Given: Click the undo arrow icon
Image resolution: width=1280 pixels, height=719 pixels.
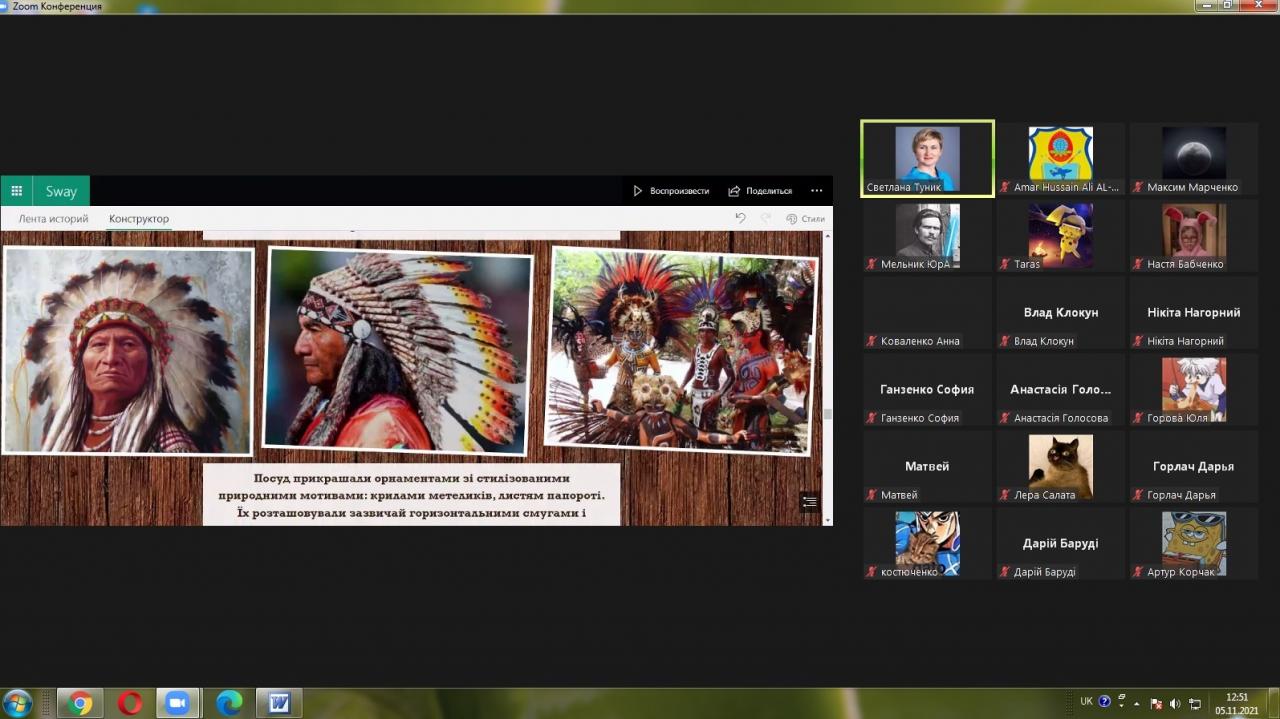Looking at the screenshot, I should 740,218.
